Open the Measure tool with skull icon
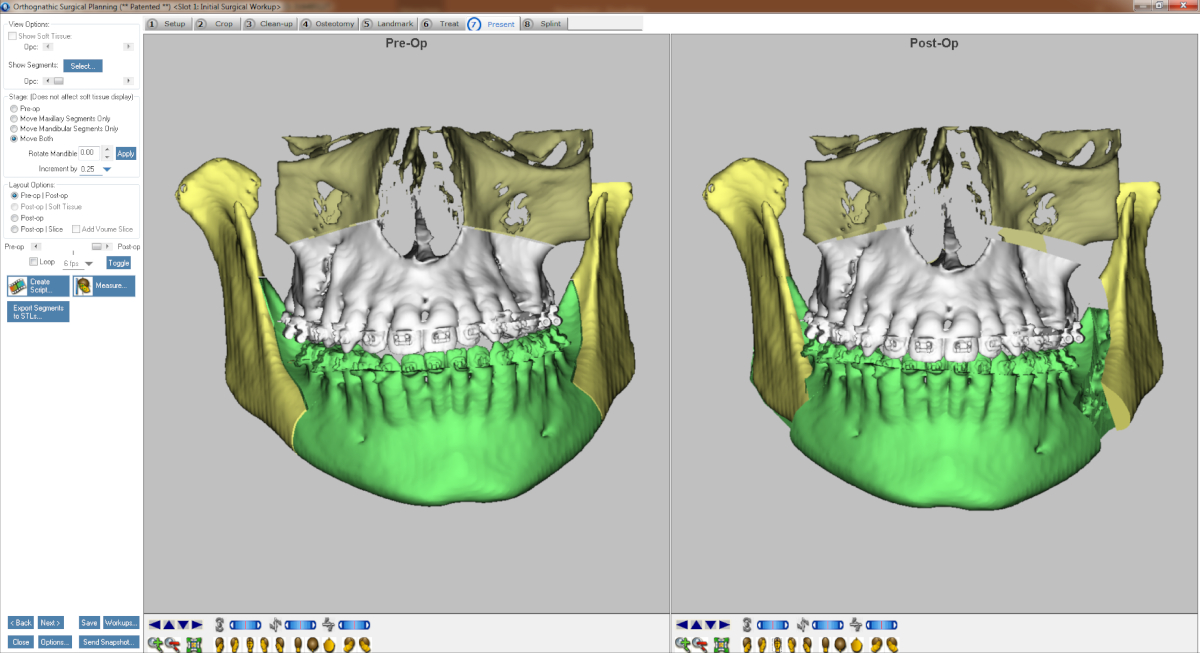Screen dimensions: 1200x653 coord(104,287)
